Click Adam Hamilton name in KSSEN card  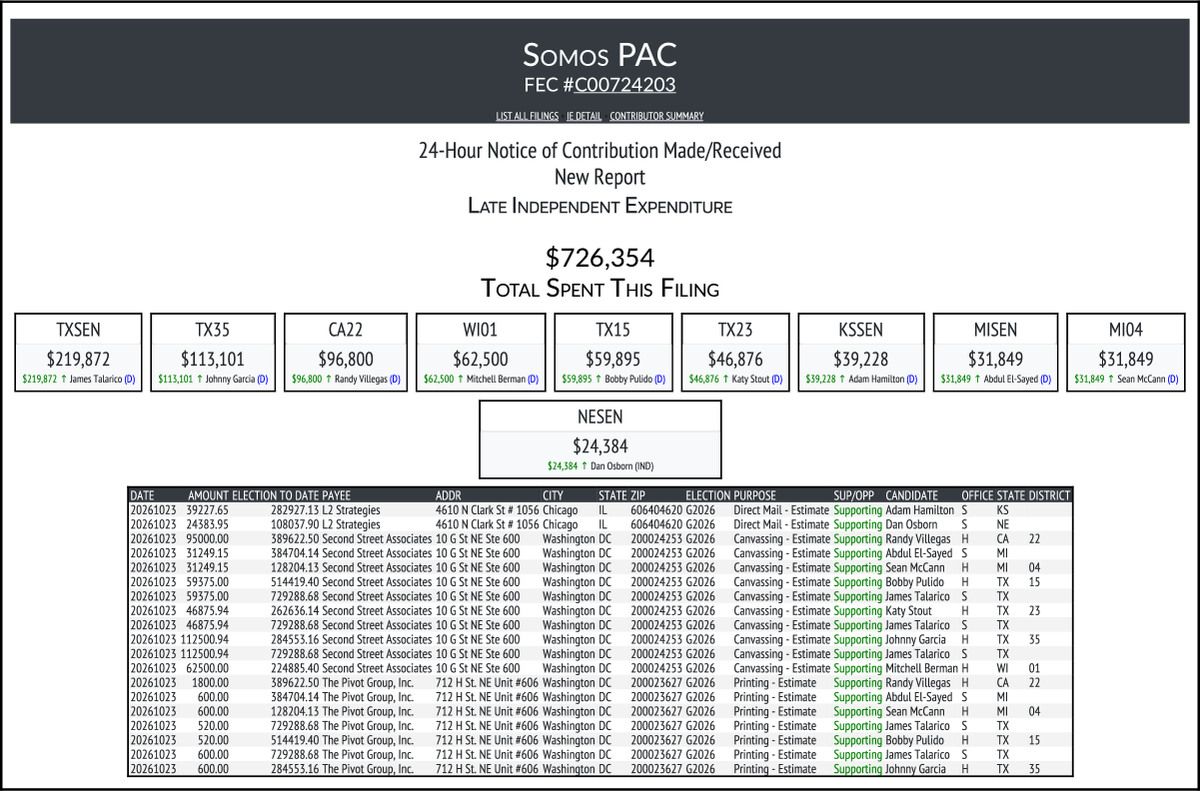(x=876, y=380)
